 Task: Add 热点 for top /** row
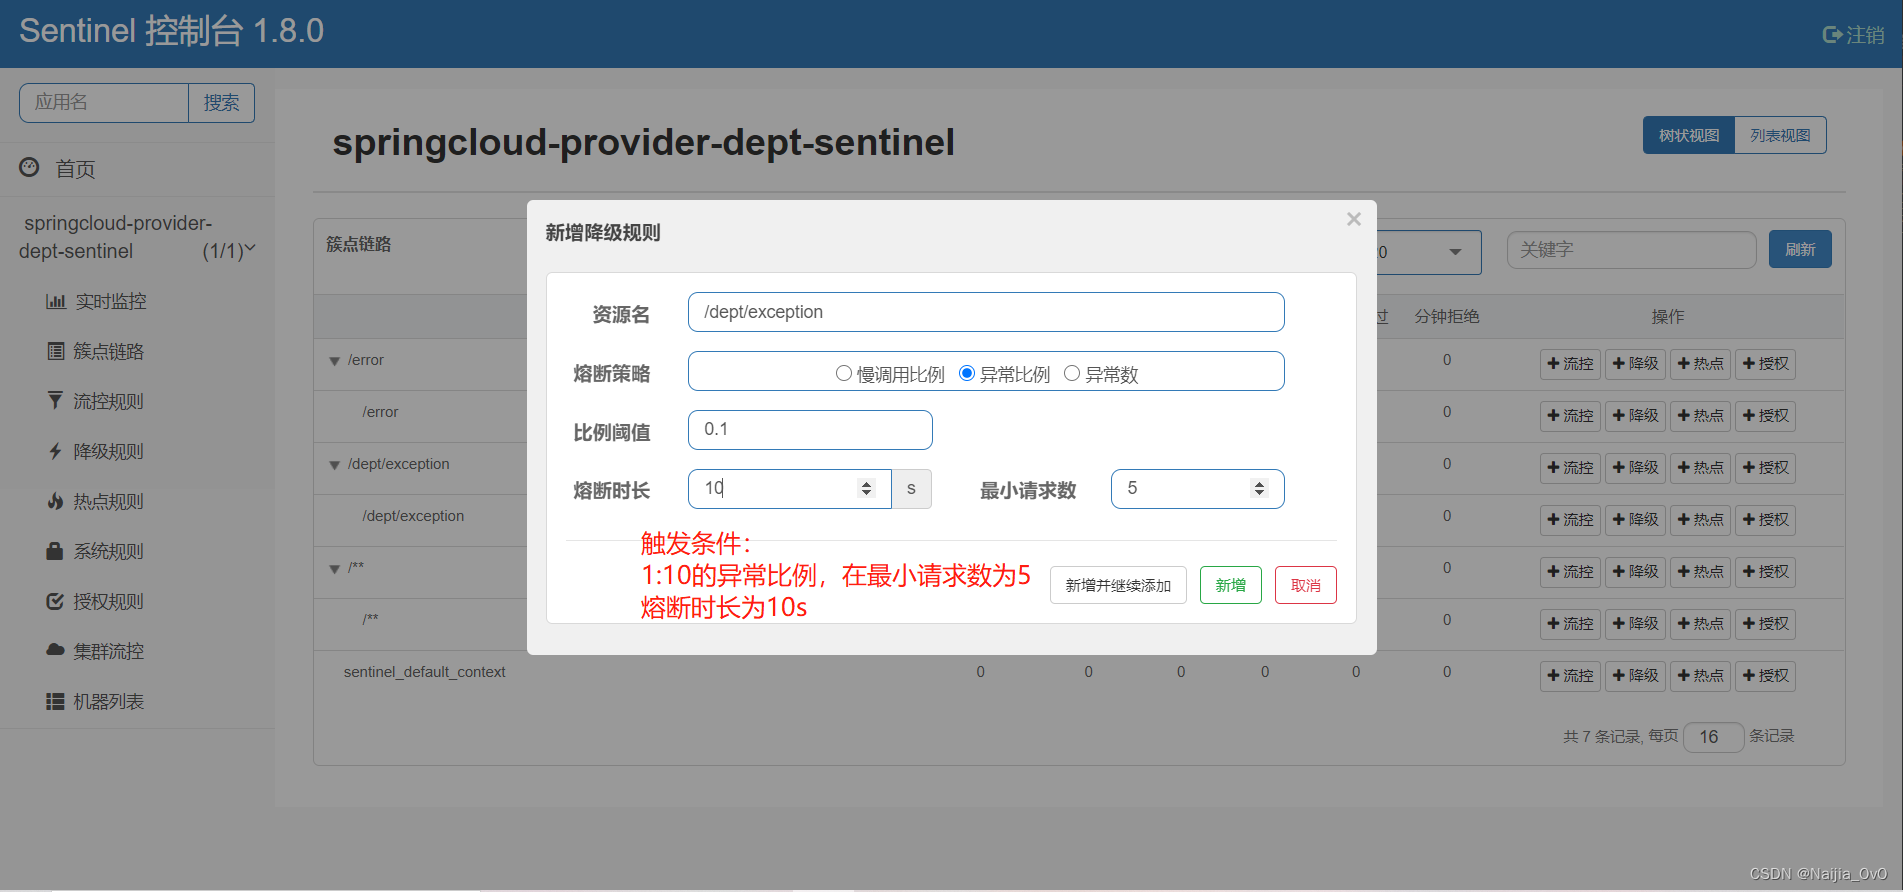tap(1700, 572)
